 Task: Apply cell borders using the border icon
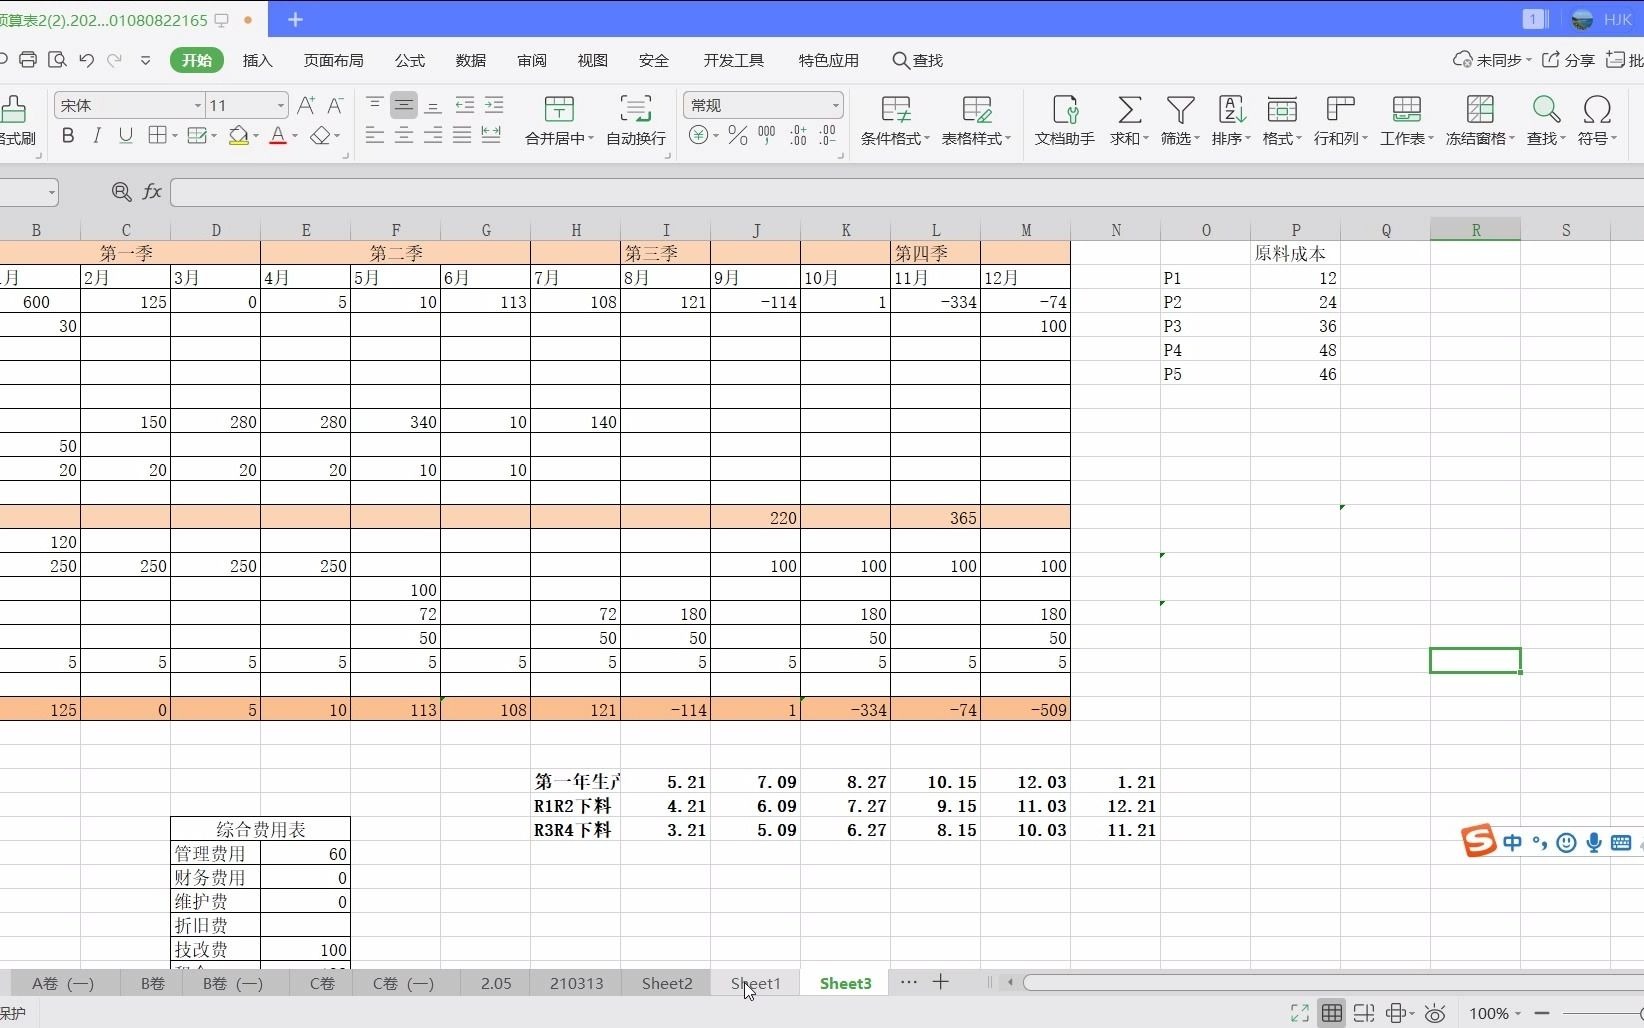157,135
